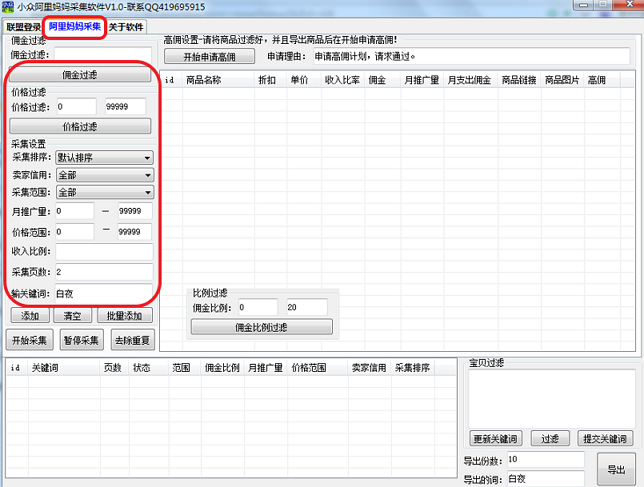The width and height of the screenshot is (644, 487).
Task: Click the 去除重复 button
Action: (133, 340)
